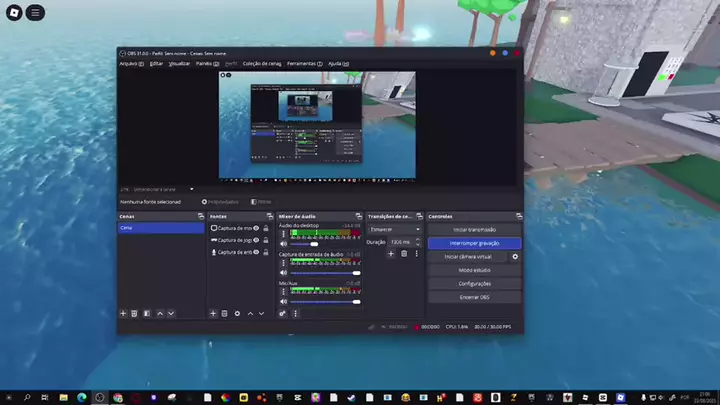This screenshot has width=720, height=405.
Task: Adjust the Duração spinner arrows
Action: coord(419,242)
